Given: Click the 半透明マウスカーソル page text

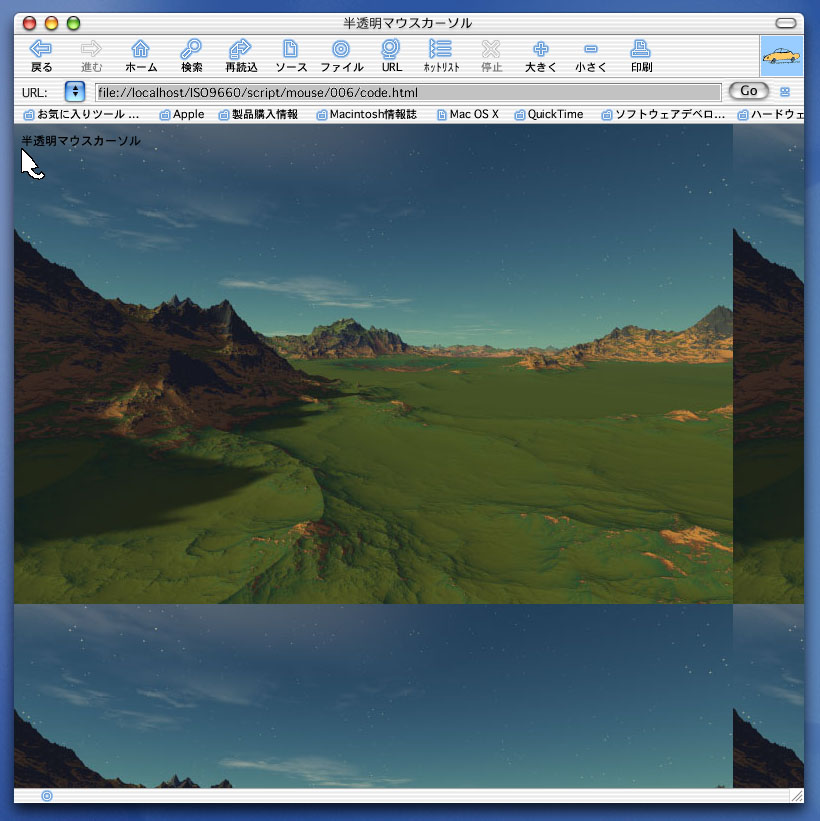Looking at the screenshot, I should click(81, 141).
